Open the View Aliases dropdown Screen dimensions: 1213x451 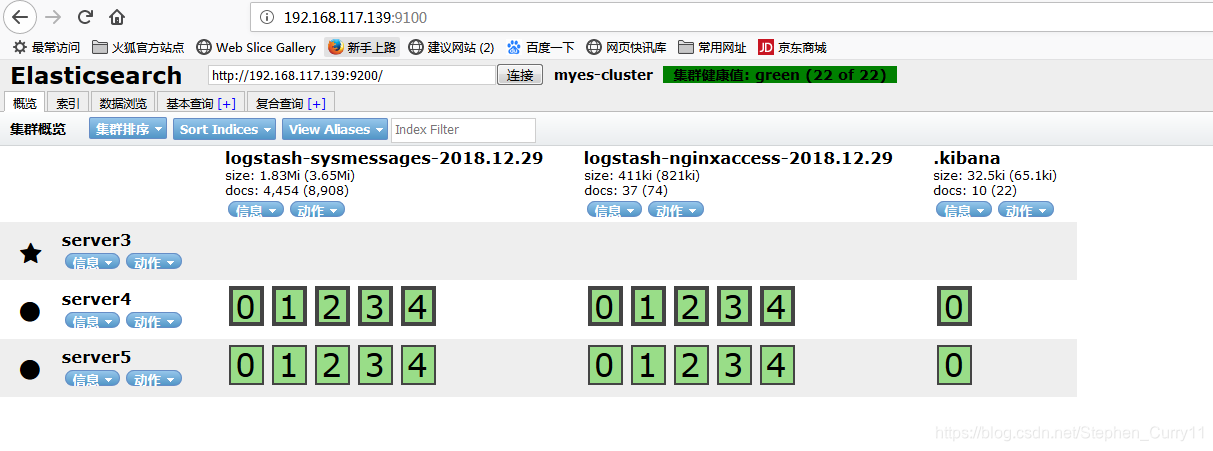point(335,129)
